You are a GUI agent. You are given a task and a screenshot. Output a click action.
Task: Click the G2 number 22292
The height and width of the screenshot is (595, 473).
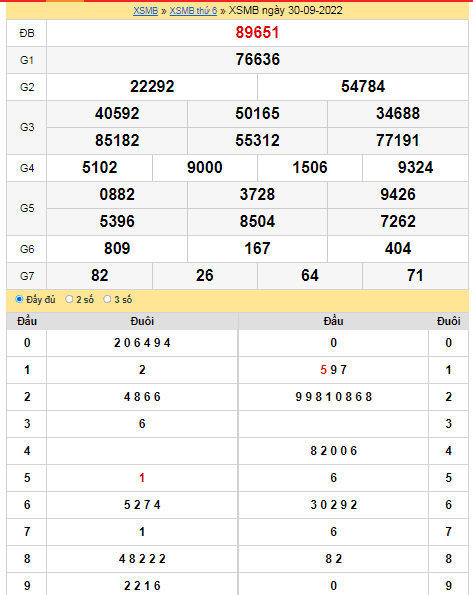point(152,87)
